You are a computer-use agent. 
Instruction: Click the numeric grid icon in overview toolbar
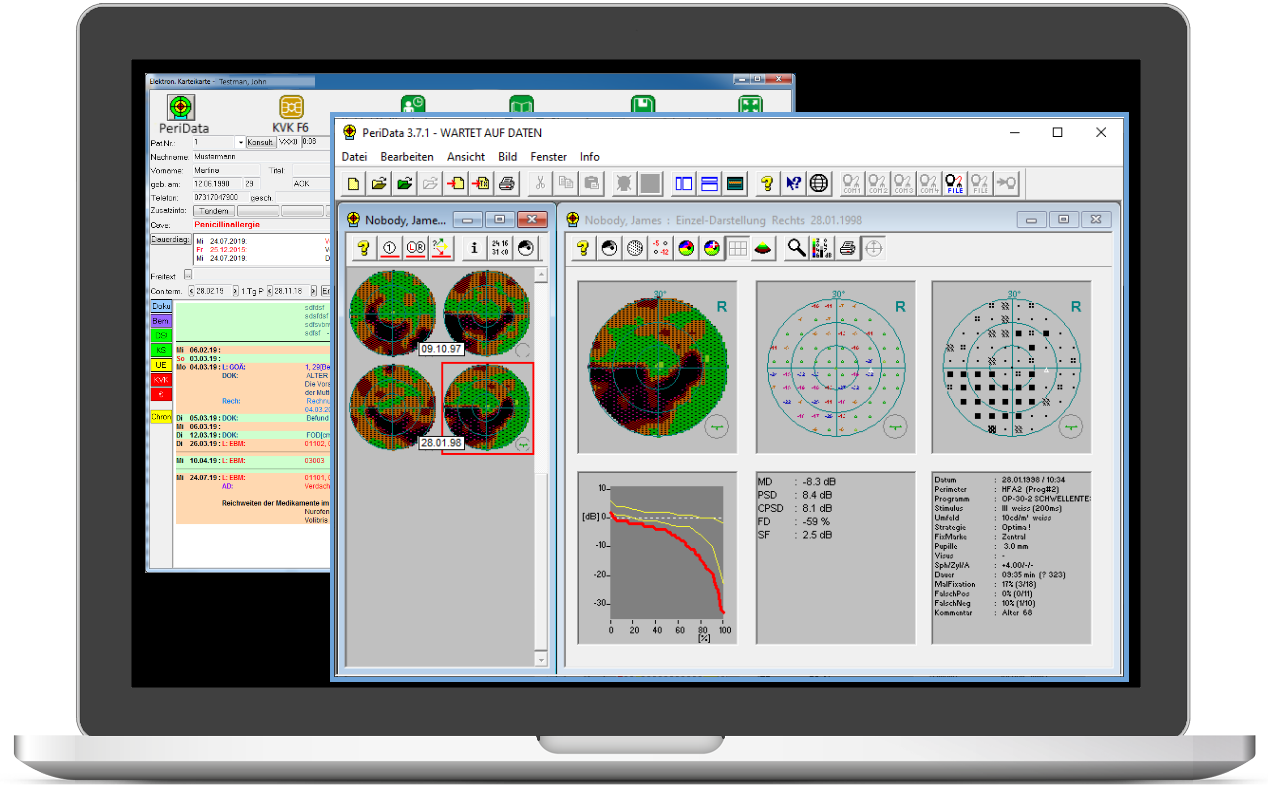pyautogui.click(x=500, y=248)
